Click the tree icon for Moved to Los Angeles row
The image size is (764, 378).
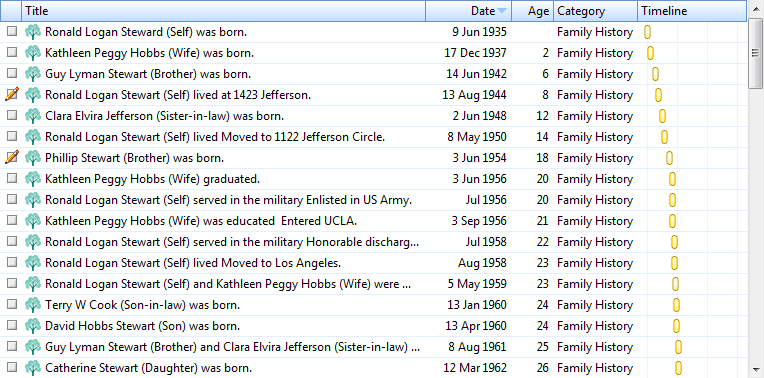pos(33,263)
